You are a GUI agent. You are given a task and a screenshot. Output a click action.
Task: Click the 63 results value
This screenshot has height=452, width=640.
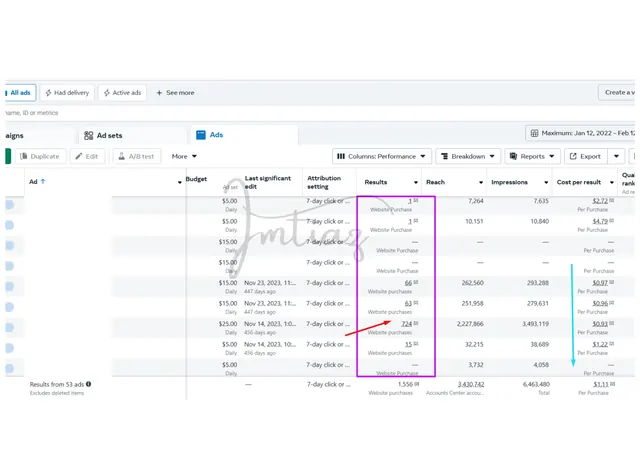tap(408, 303)
